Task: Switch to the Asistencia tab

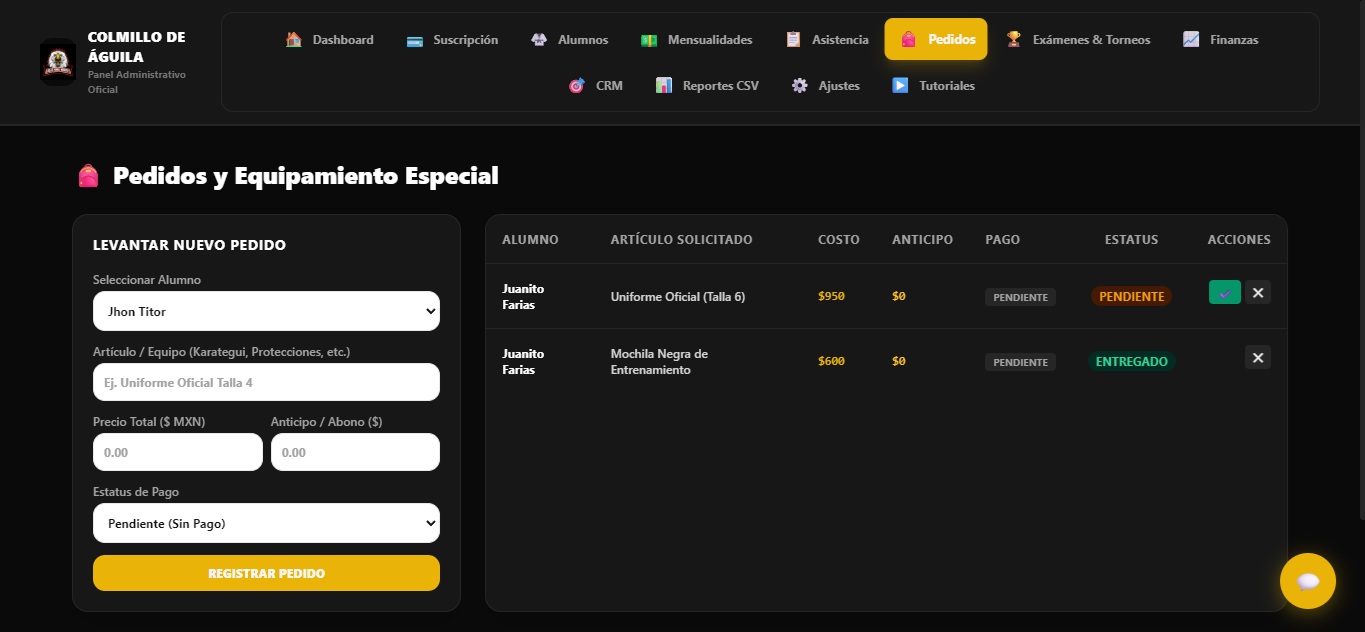Action: pyautogui.click(x=826, y=40)
